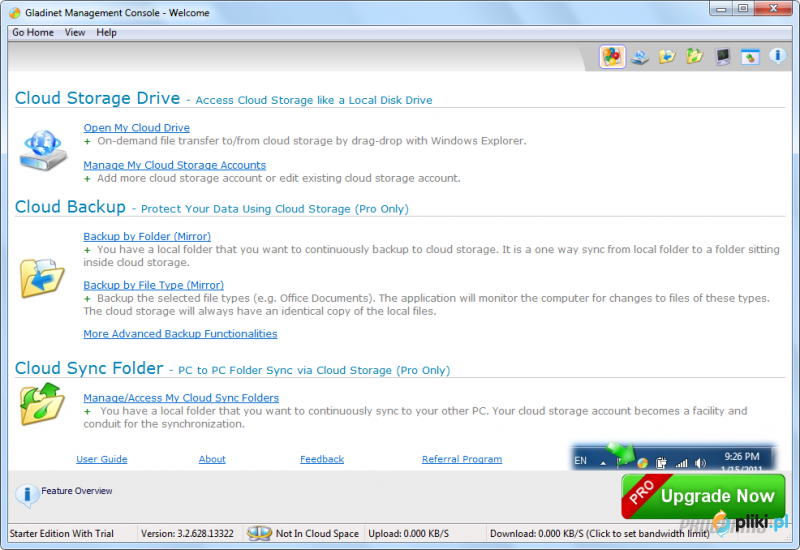Click the About link
Image resolution: width=800 pixels, height=550 pixels.
[x=212, y=459]
